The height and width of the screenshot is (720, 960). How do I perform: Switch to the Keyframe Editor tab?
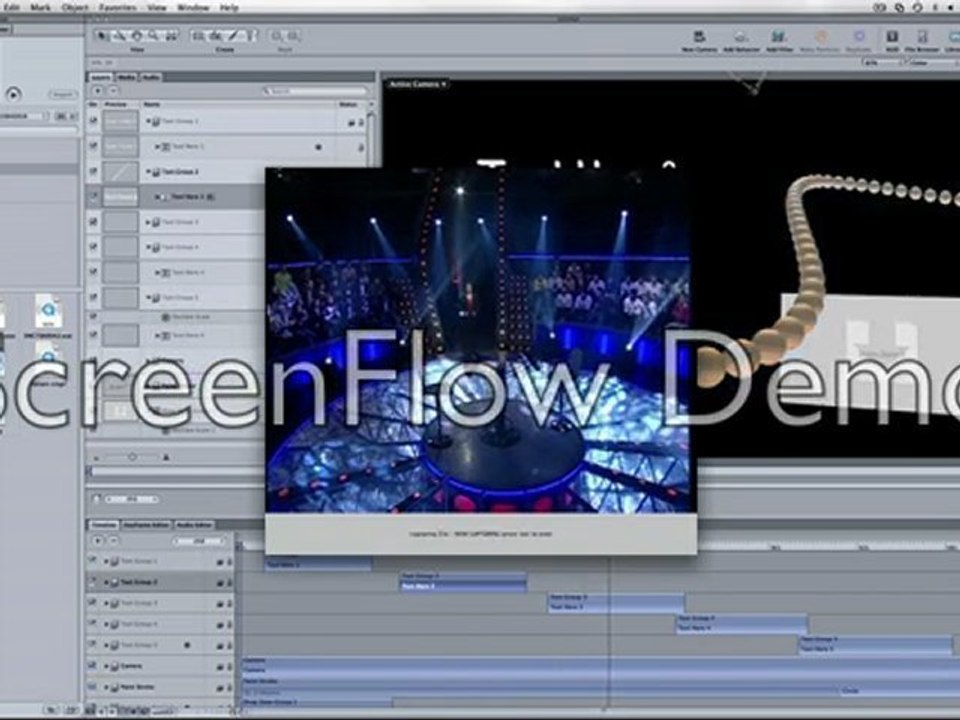pyautogui.click(x=146, y=525)
